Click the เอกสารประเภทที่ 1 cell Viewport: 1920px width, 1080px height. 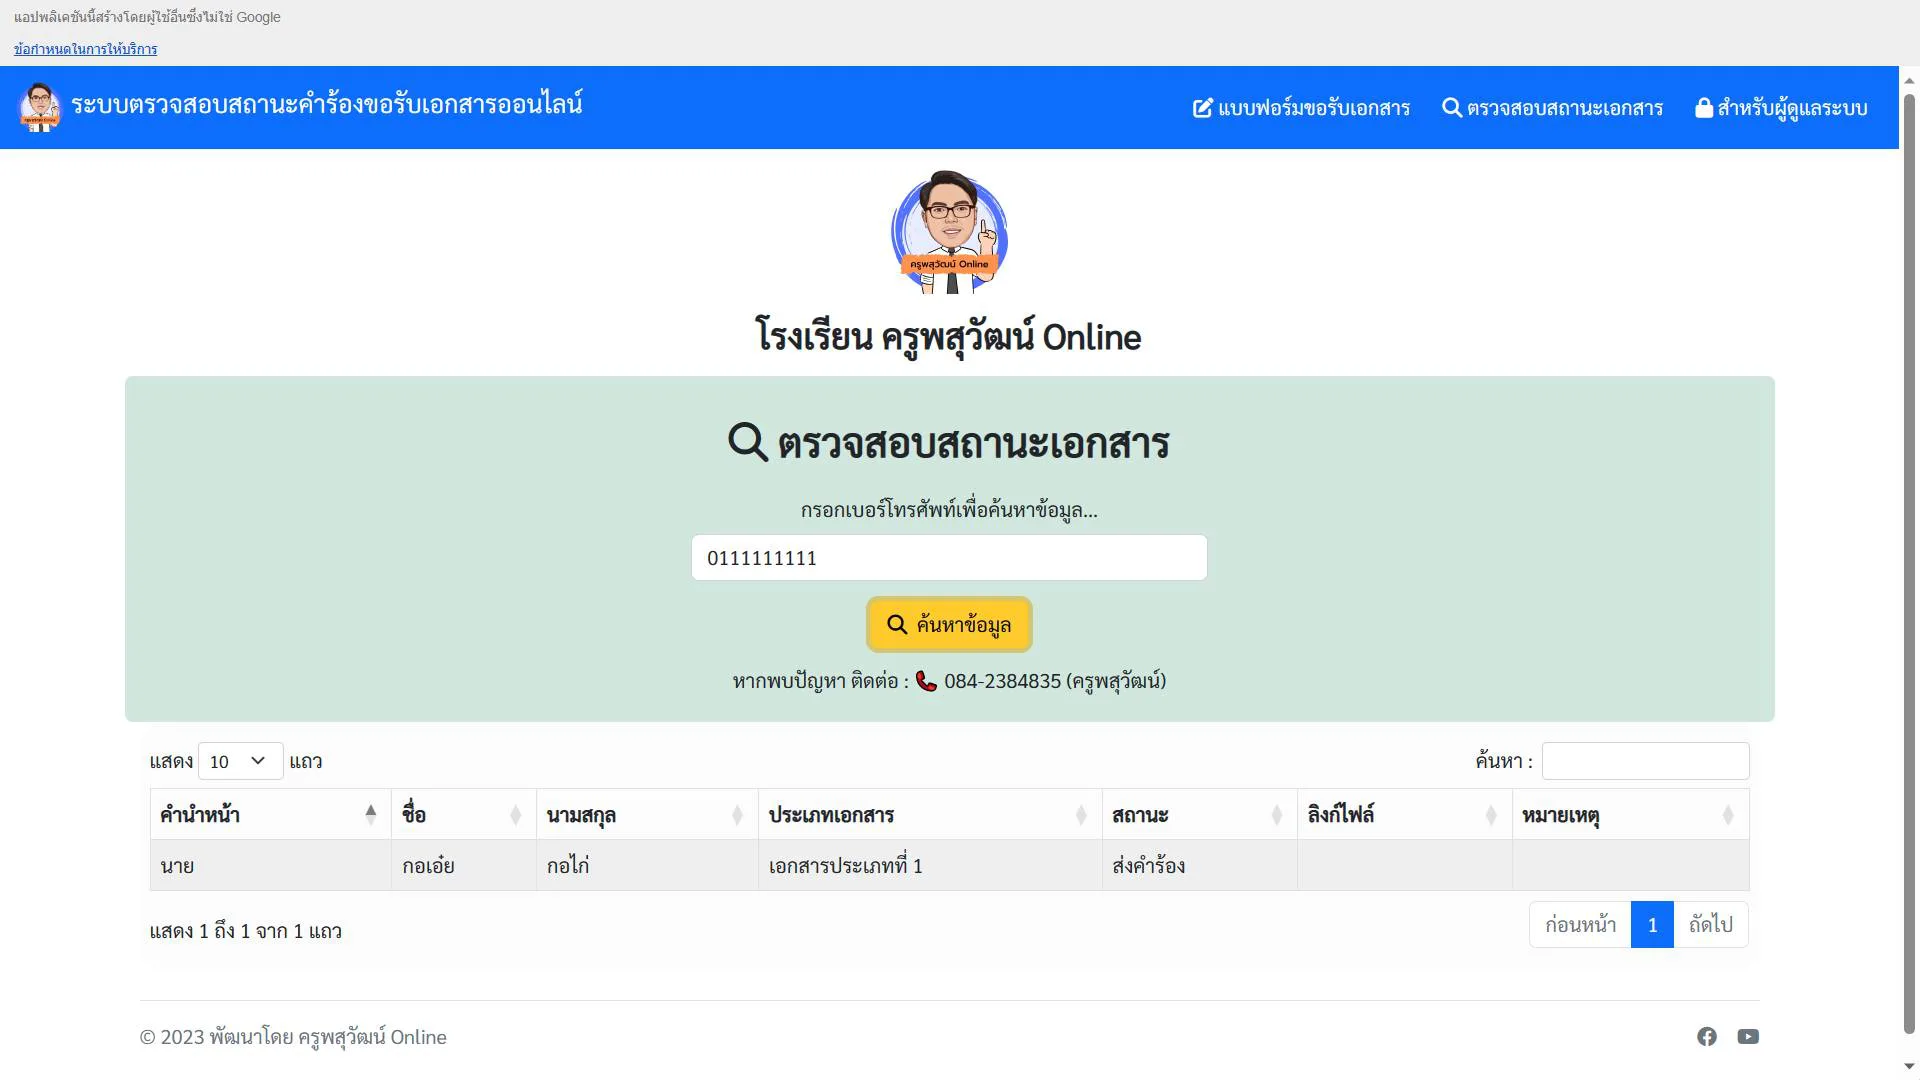930,866
